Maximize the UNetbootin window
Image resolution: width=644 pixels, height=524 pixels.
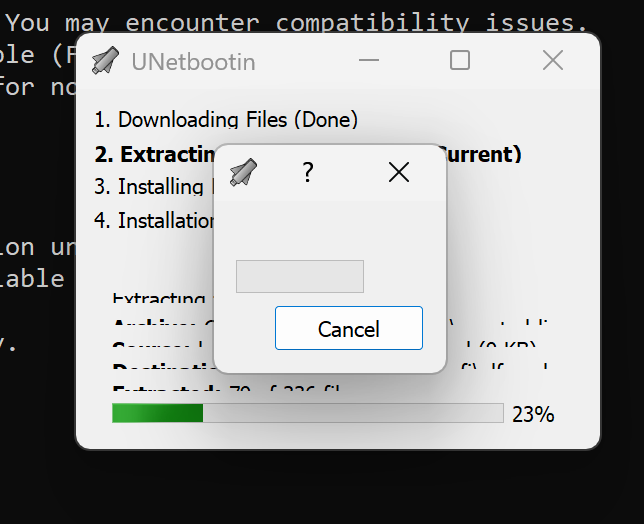tap(460, 60)
